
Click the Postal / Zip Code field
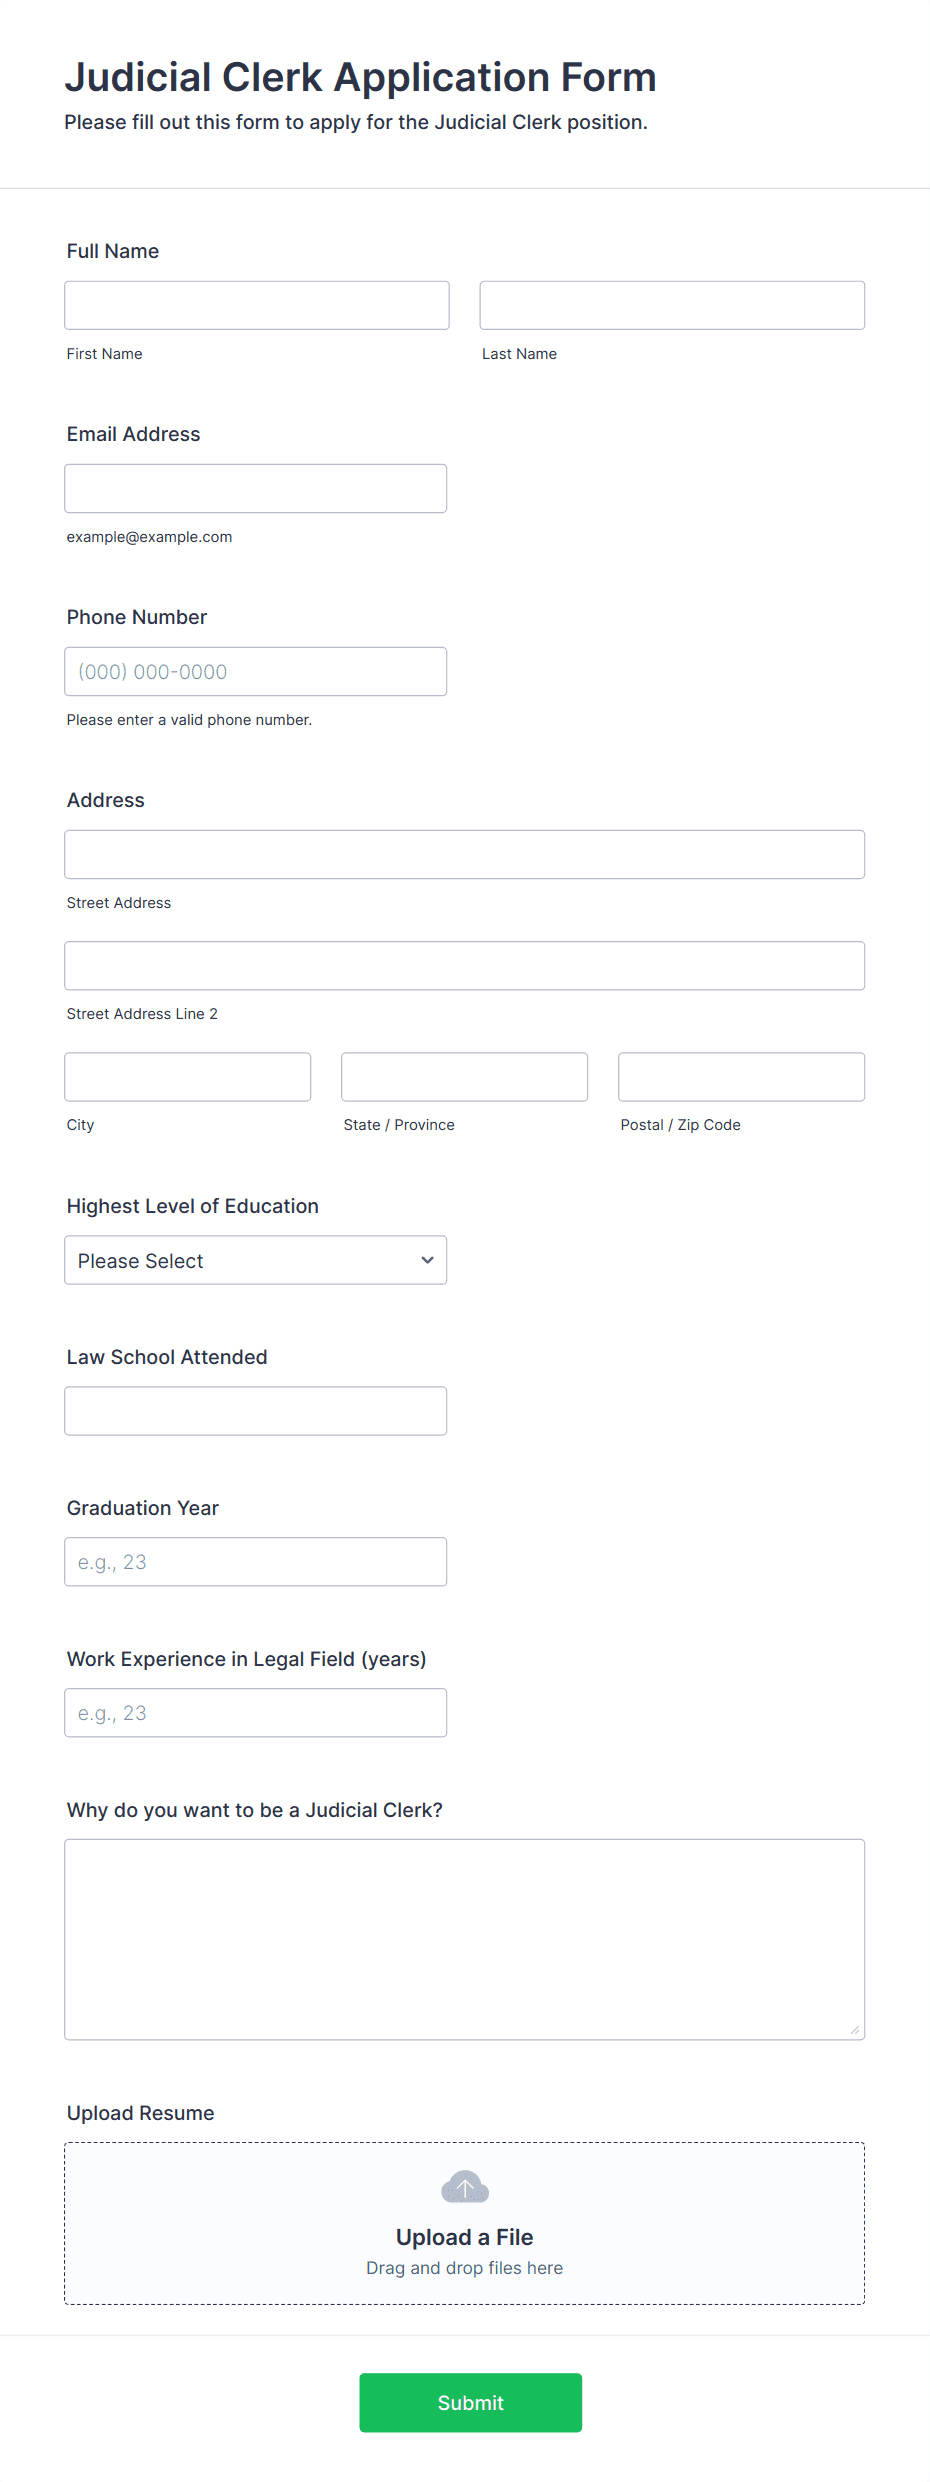click(742, 1076)
